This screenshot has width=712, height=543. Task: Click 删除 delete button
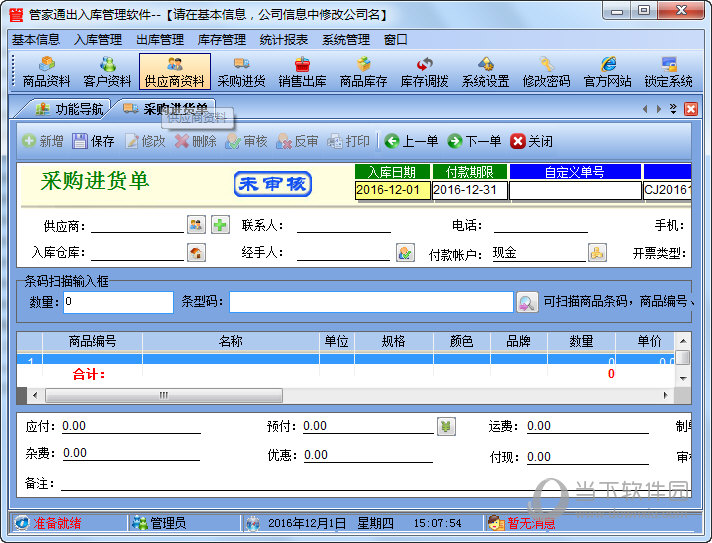pyautogui.click(x=196, y=141)
